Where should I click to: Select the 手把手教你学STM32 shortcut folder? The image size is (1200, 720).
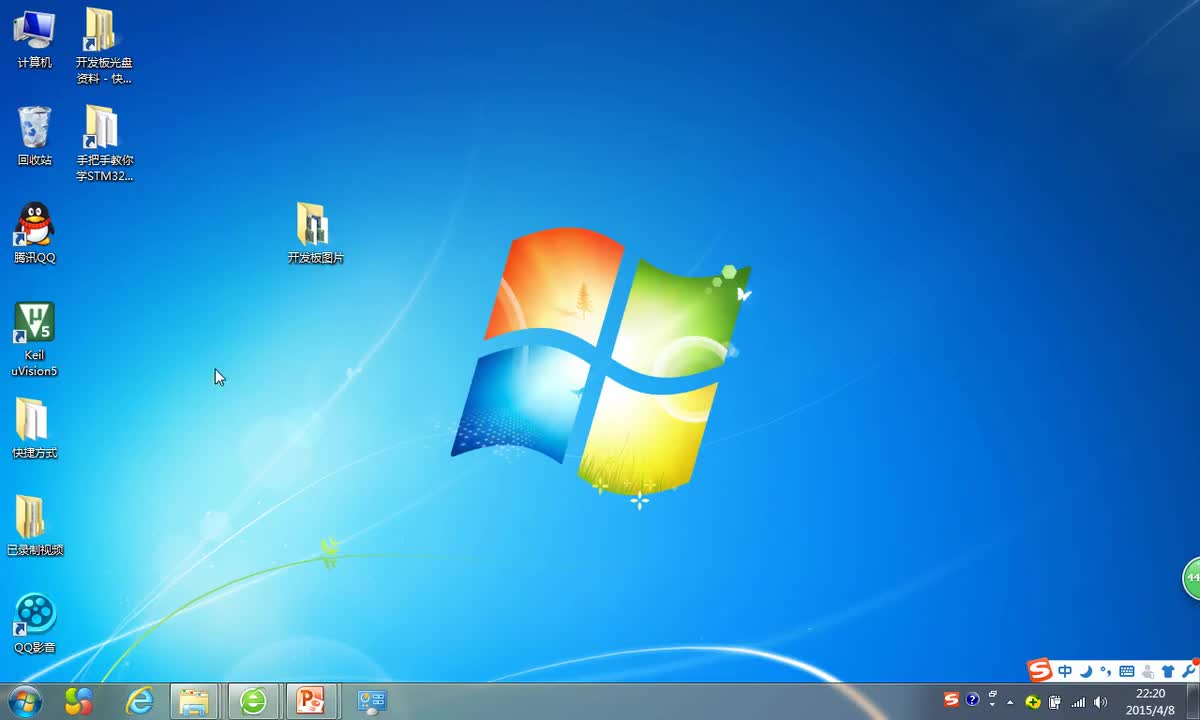click(105, 143)
